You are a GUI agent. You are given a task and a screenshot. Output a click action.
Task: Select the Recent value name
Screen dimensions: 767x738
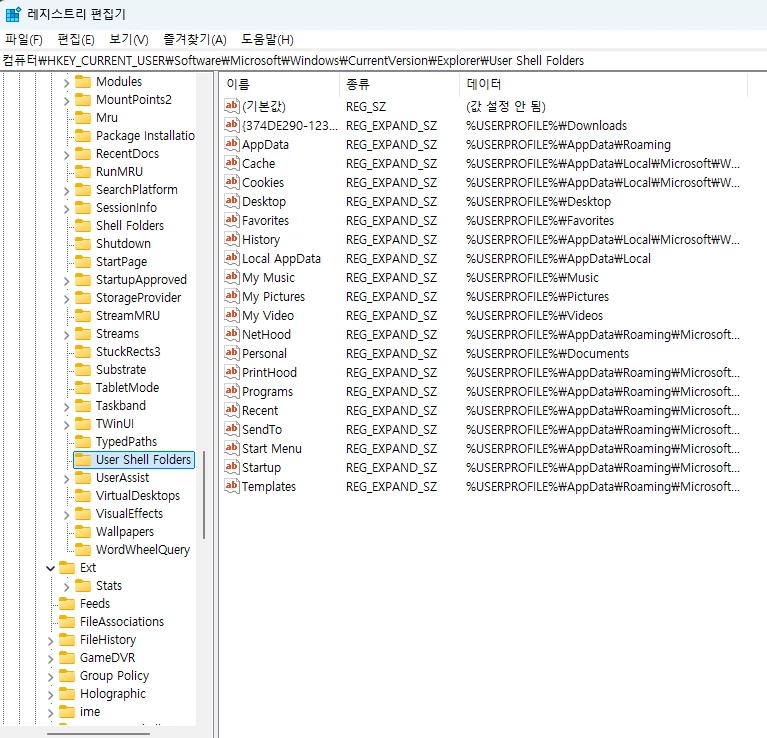pos(260,411)
